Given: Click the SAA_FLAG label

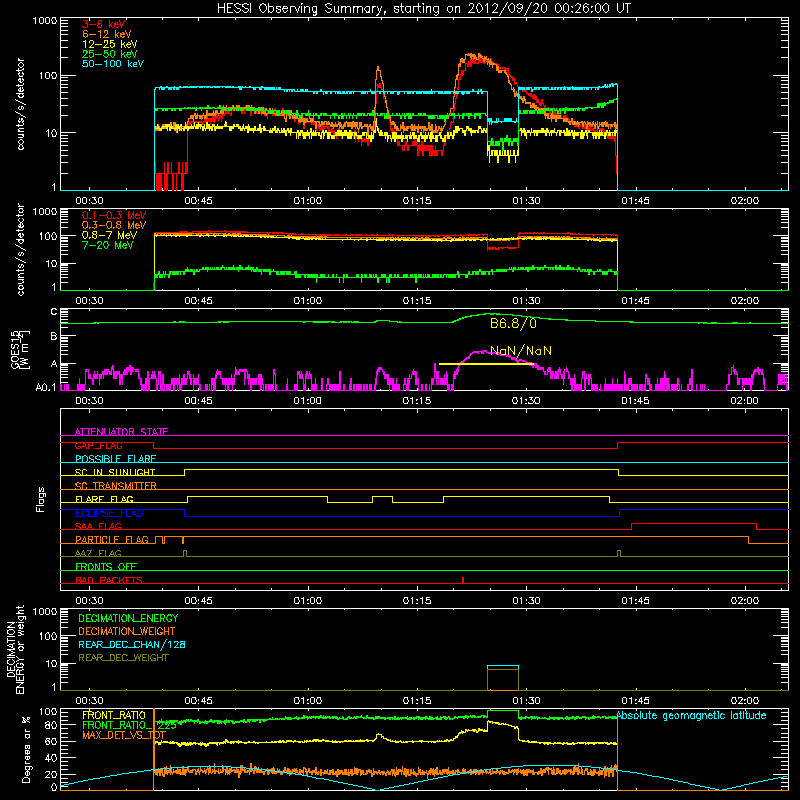Looking at the screenshot, I should (x=98, y=526).
